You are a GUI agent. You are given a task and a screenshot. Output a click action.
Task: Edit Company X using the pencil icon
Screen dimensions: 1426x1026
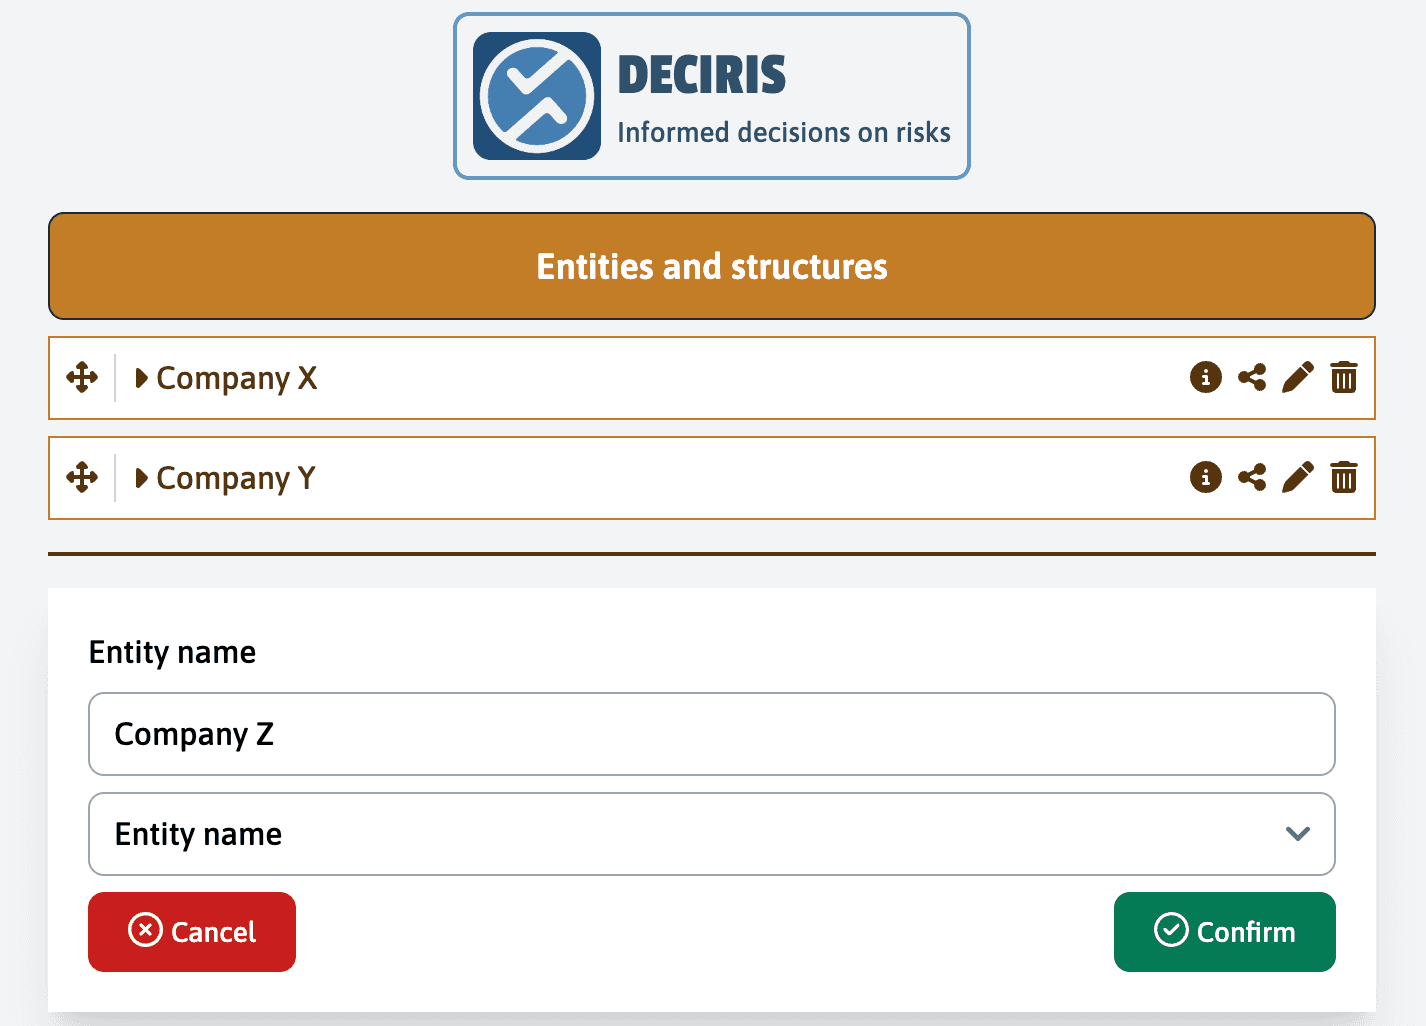pos(1298,378)
